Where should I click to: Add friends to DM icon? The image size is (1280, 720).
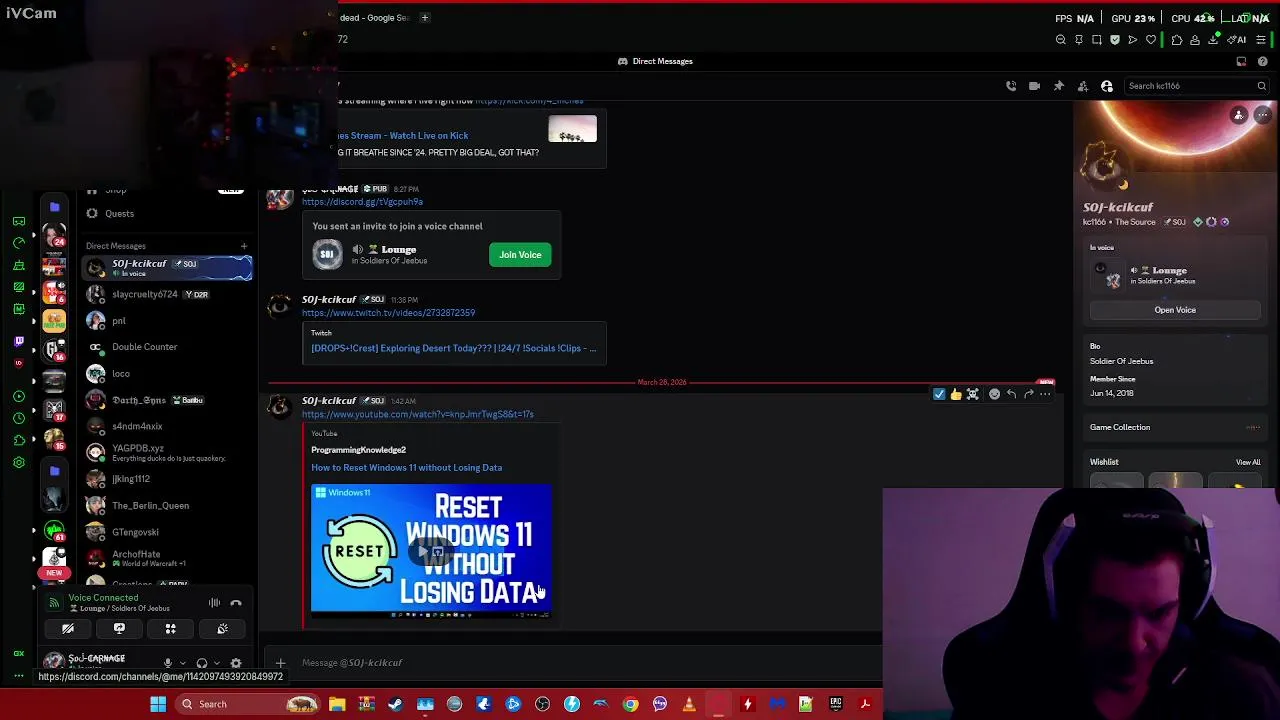(x=1082, y=86)
